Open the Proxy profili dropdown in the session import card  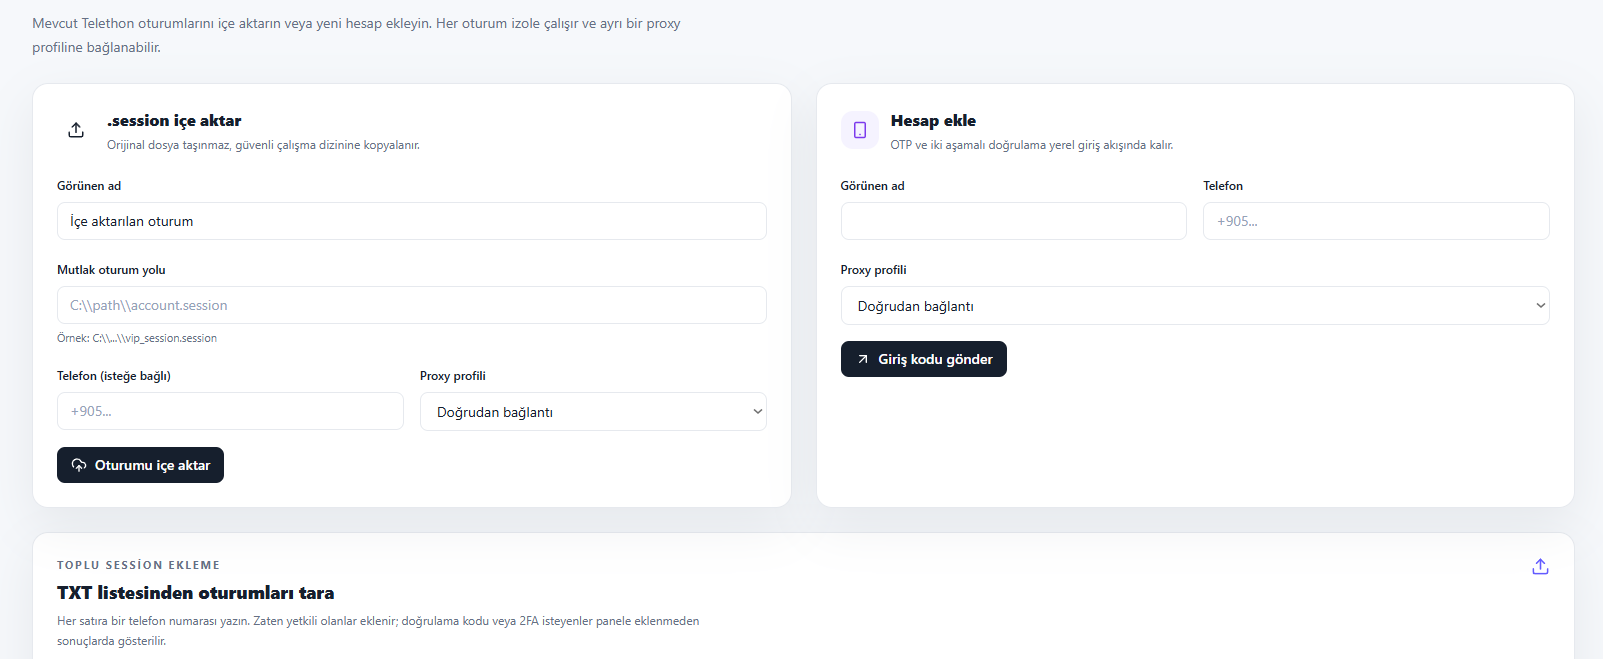pyautogui.click(x=593, y=412)
